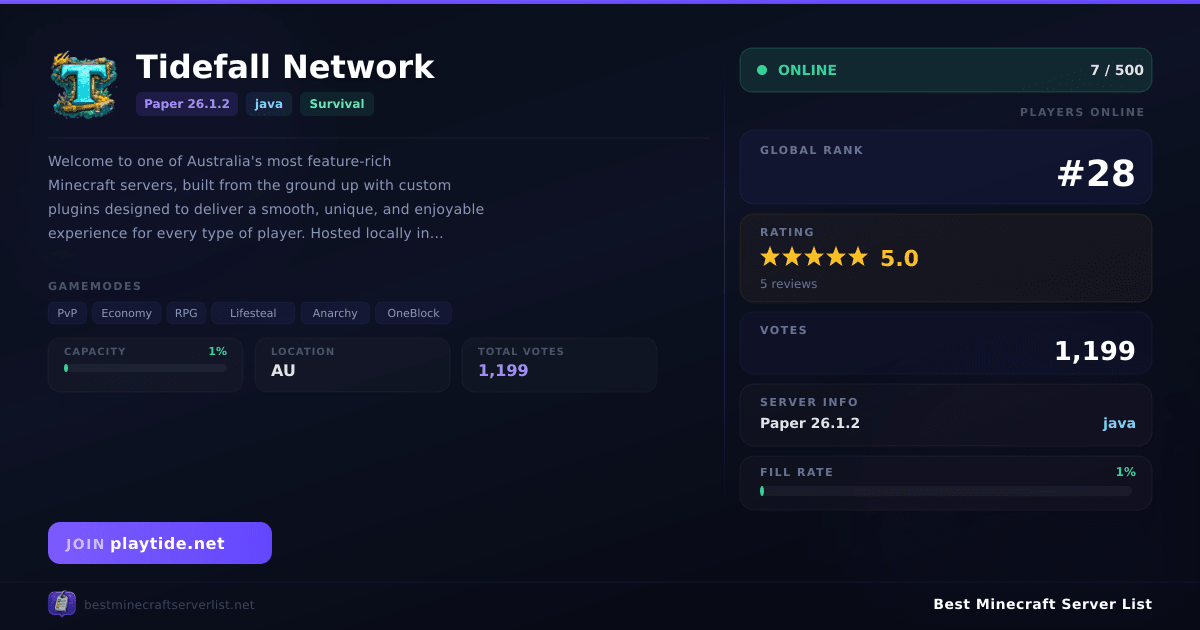Click the Tidefall Network server logo
Viewport: 1200px width, 630px height.
pyautogui.click(x=84, y=84)
